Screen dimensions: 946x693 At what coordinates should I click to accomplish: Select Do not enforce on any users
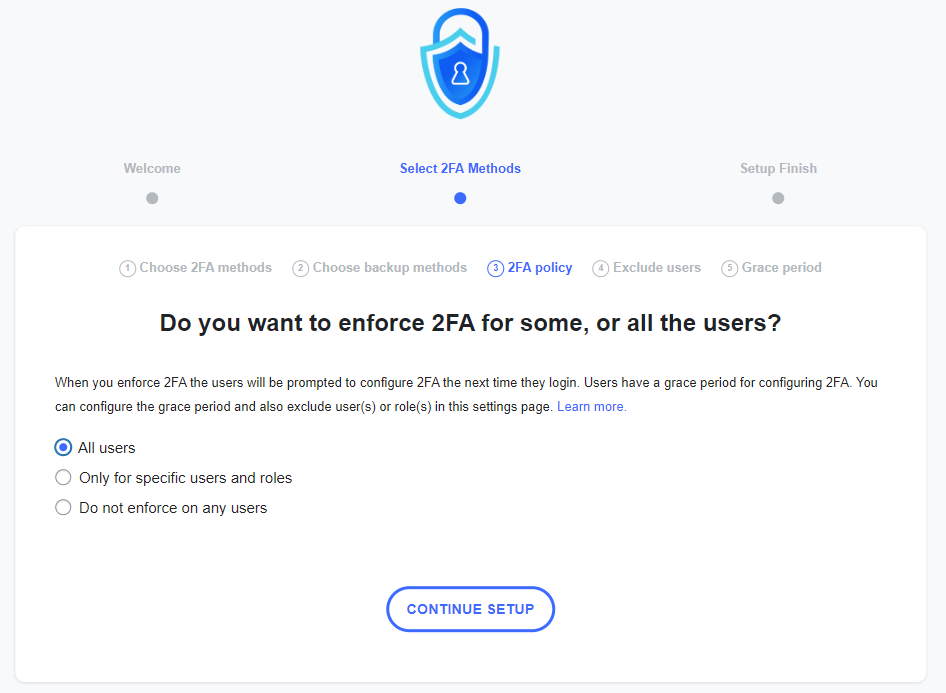click(x=63, y=507)
